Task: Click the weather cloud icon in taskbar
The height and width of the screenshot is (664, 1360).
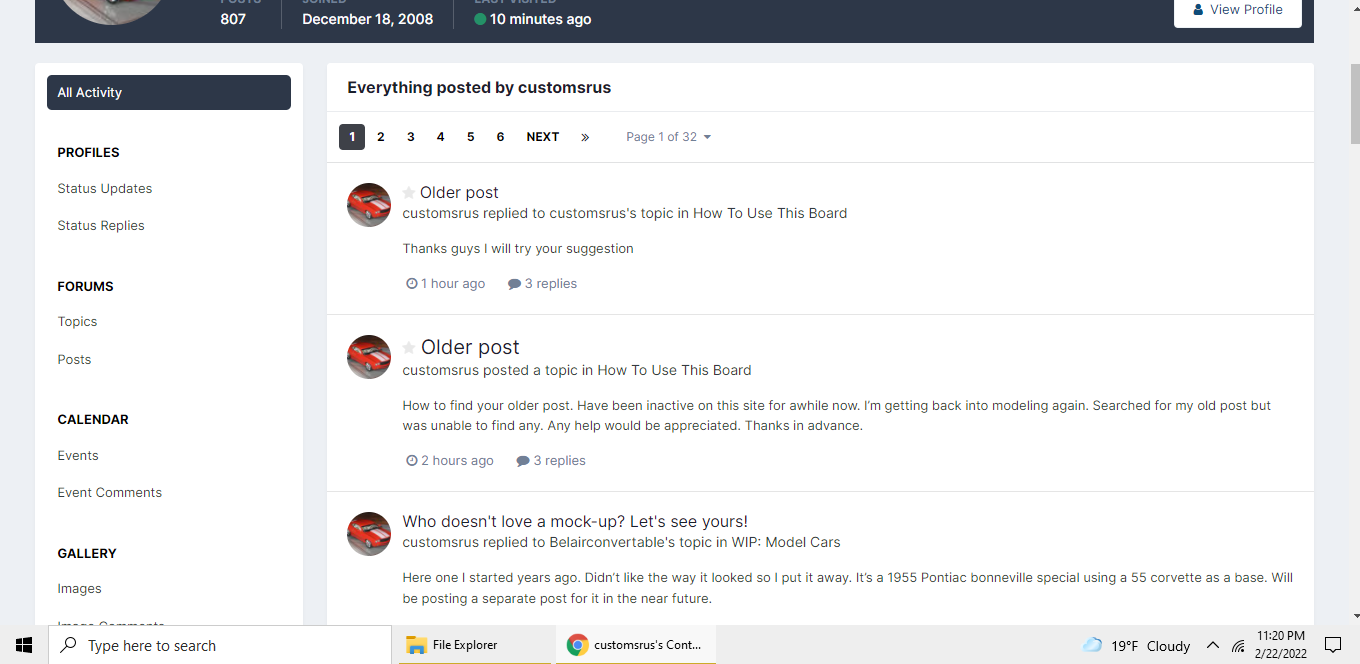Action: 1092,645
